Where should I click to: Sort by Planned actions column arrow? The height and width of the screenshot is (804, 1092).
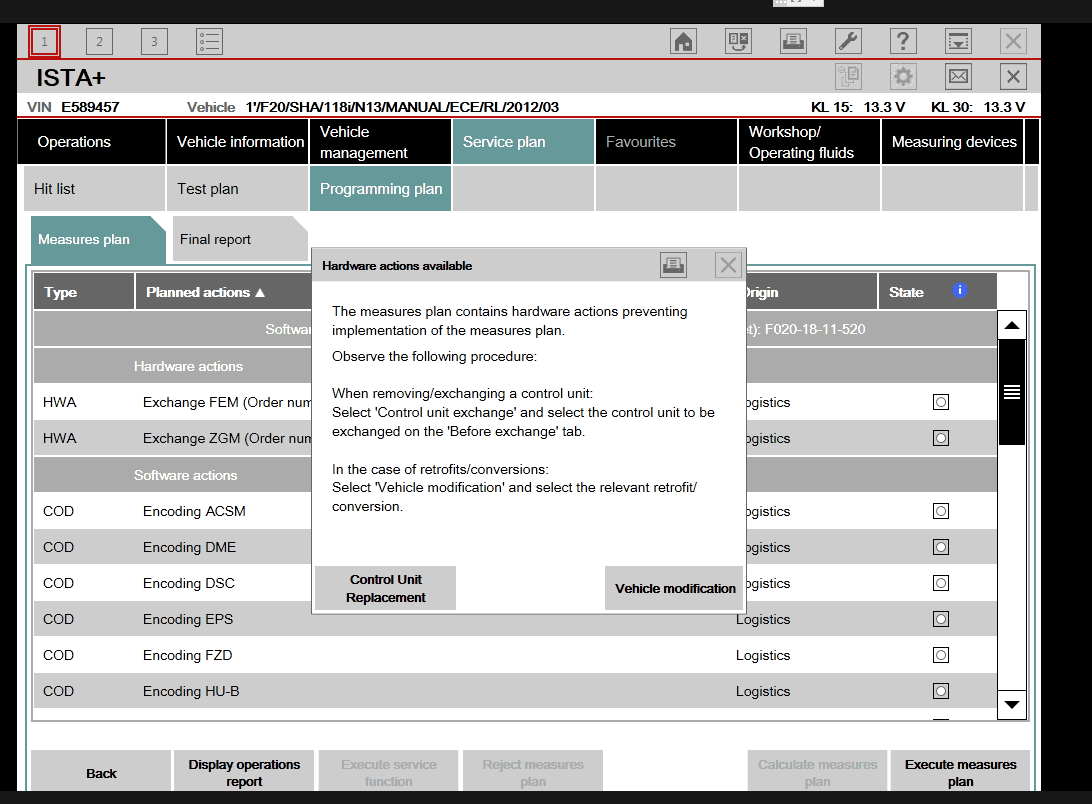tap(260, 293)
